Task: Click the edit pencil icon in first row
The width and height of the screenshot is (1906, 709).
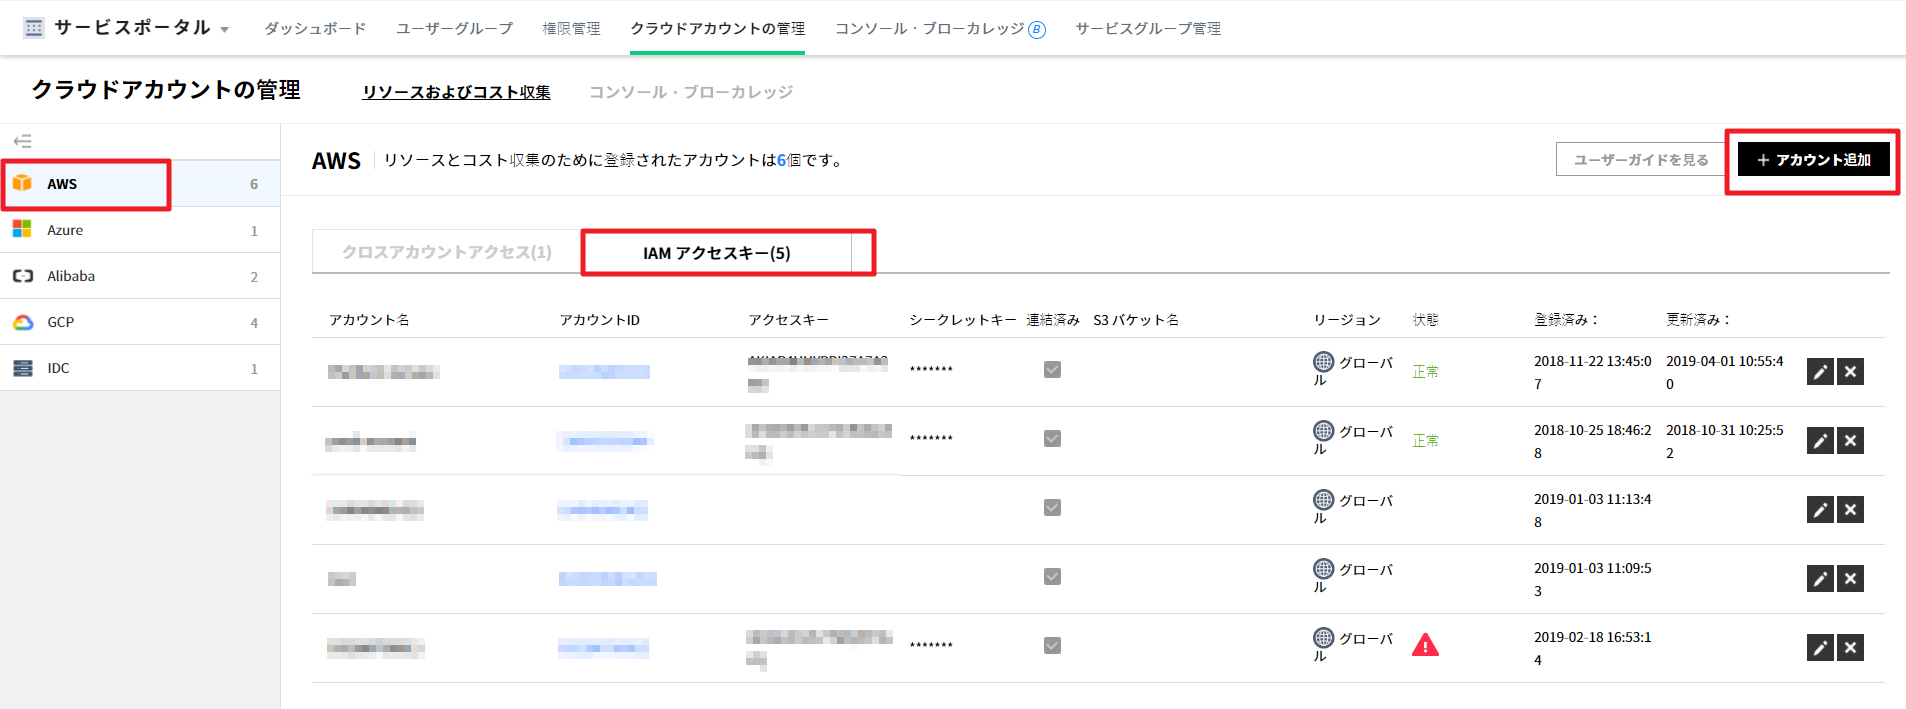Action: click(x=1819, y=372)
